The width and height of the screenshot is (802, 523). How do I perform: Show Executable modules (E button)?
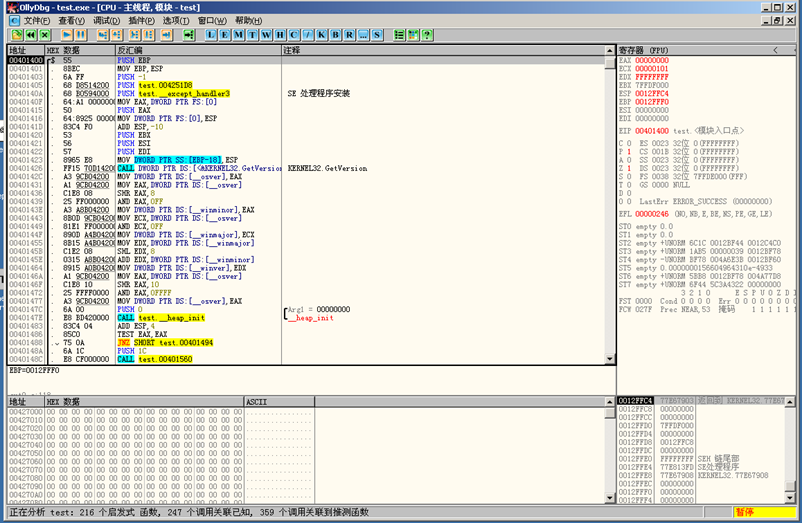(x=224, y=35)
